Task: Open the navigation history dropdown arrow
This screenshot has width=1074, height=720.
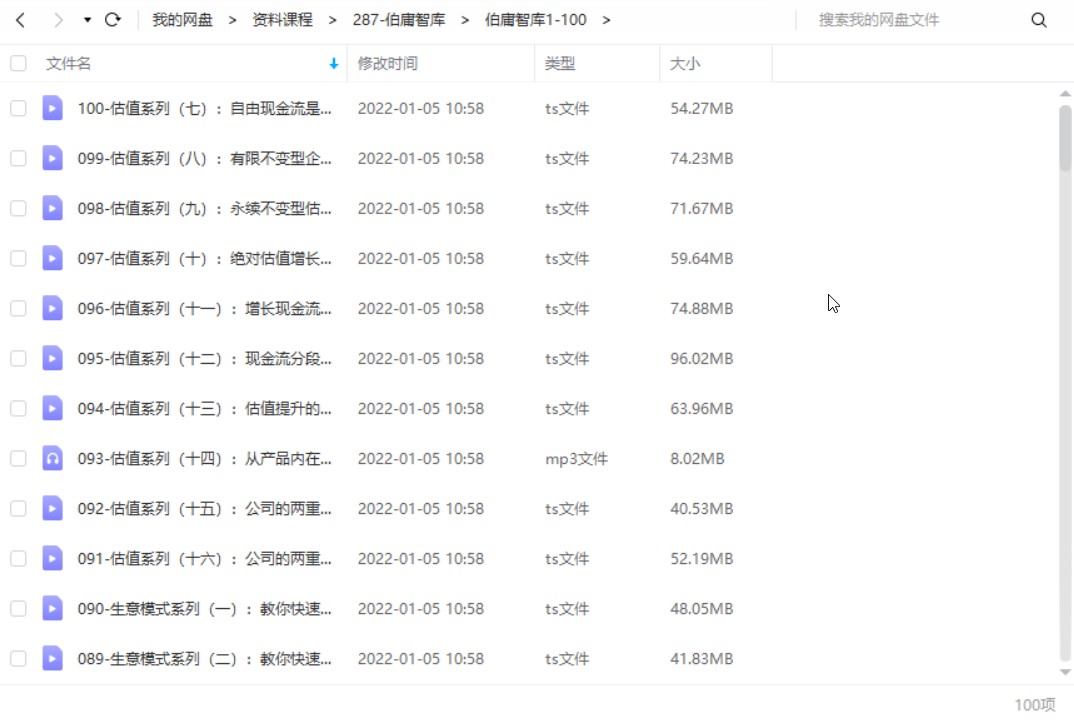Action: [x=87, y=20]
